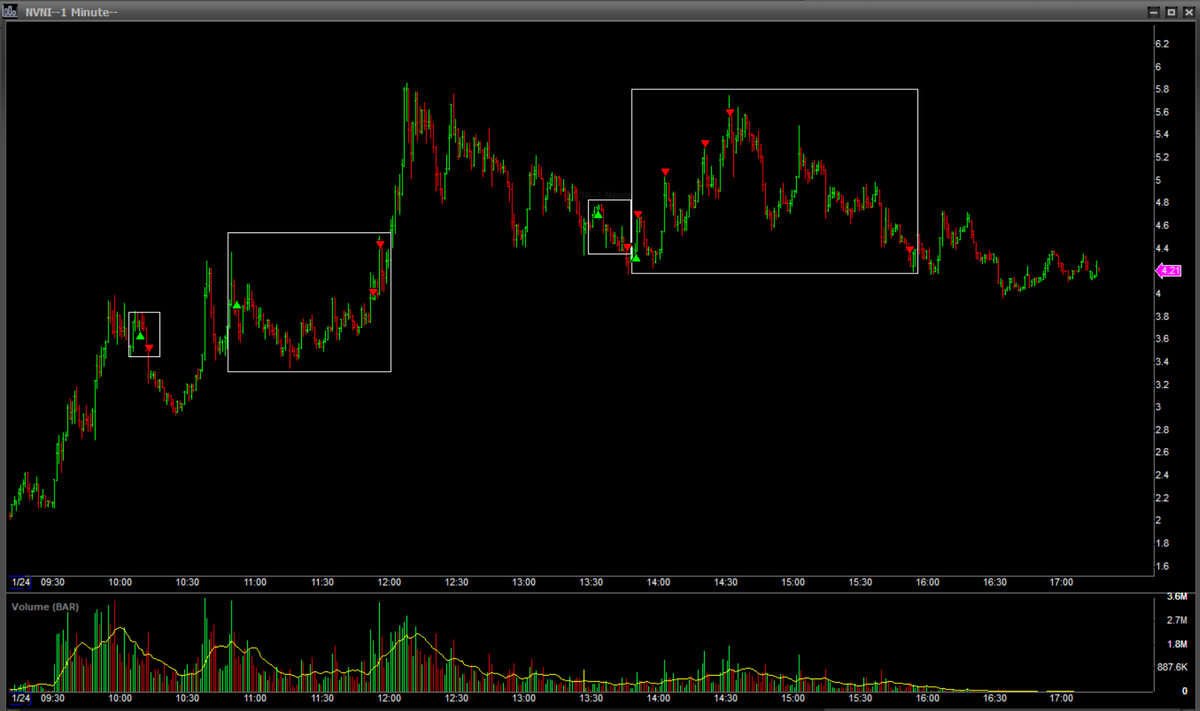Click the 4.4 price axis label

[1162, 248]
